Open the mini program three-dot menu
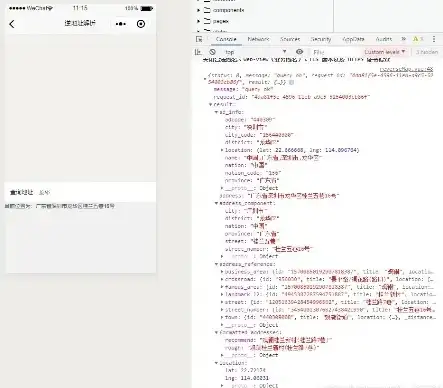Image resolution: width=443 pixels, height=388 pixels. coord(121,24)
